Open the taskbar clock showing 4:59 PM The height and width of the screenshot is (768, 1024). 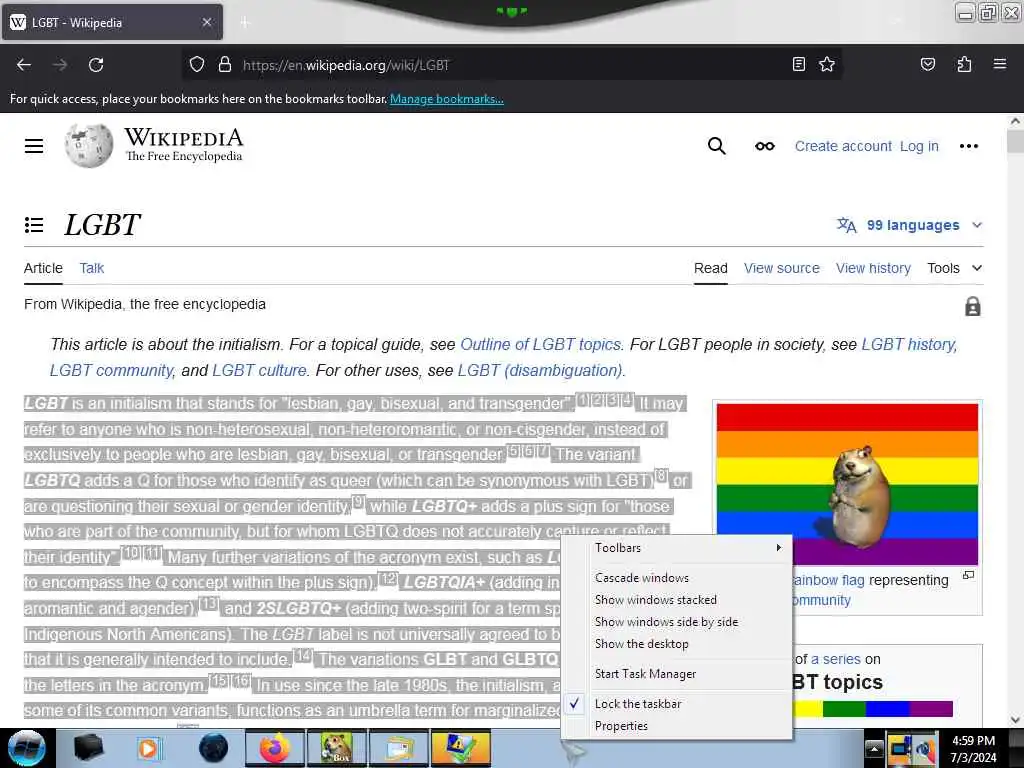pos(973,748)
